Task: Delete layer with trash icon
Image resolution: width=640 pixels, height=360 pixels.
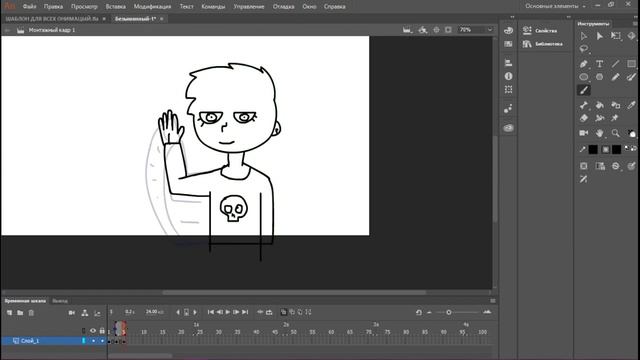Action: tap(31, 313)
